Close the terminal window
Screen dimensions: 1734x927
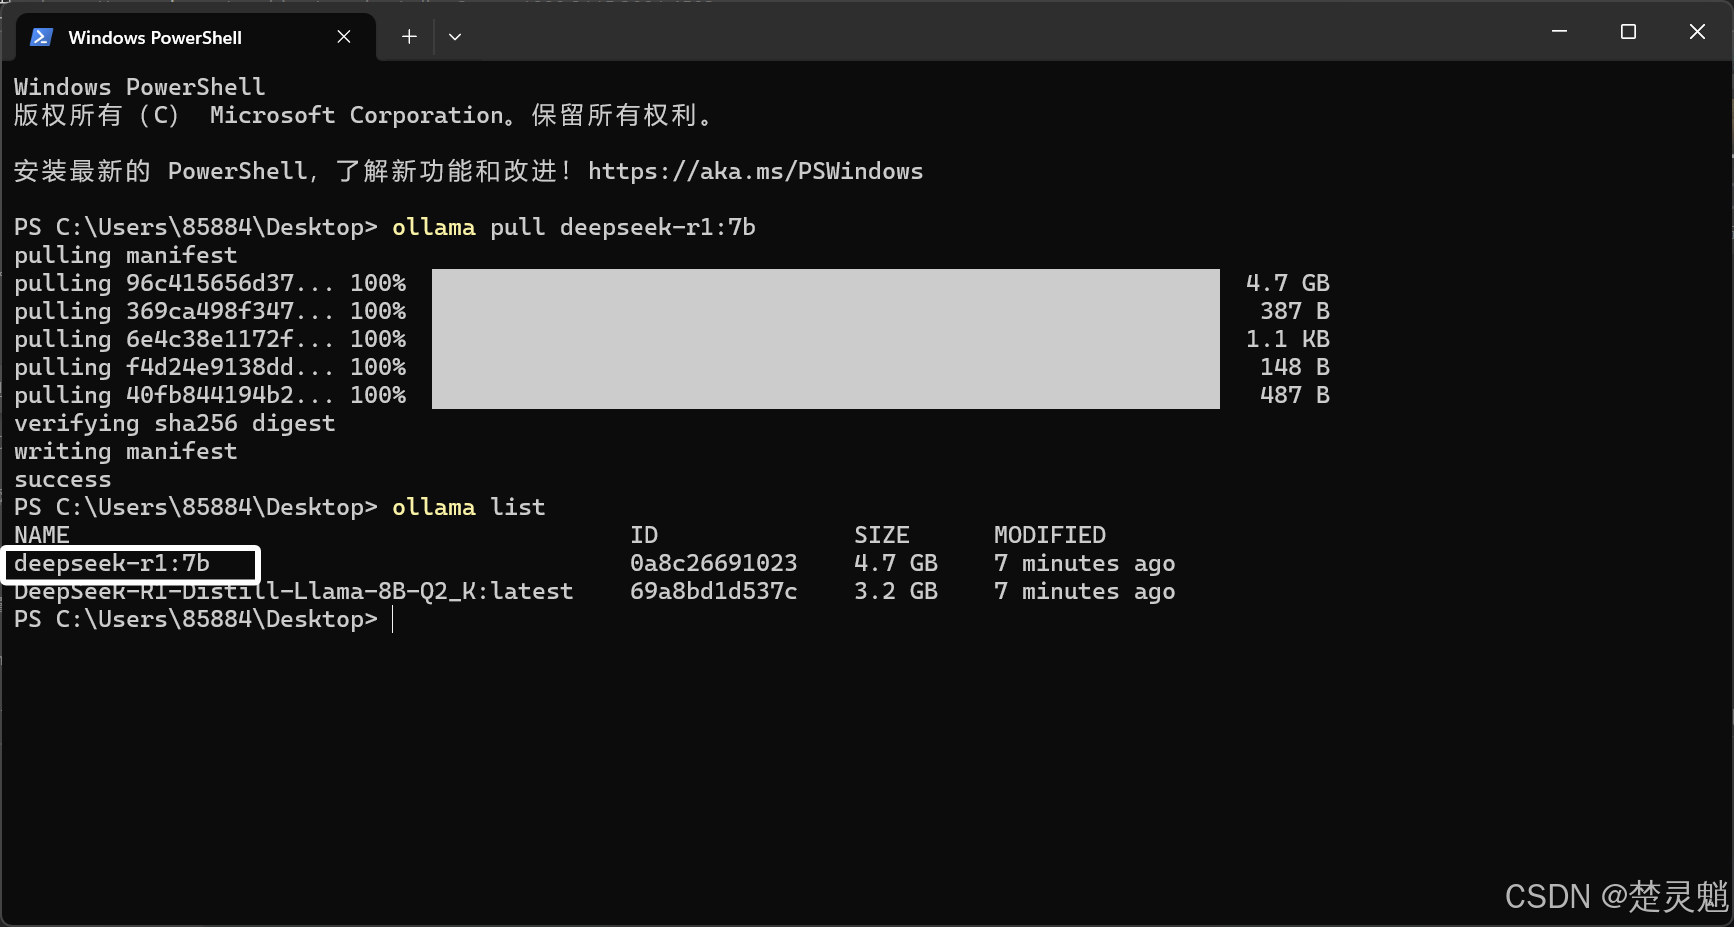1697,32
